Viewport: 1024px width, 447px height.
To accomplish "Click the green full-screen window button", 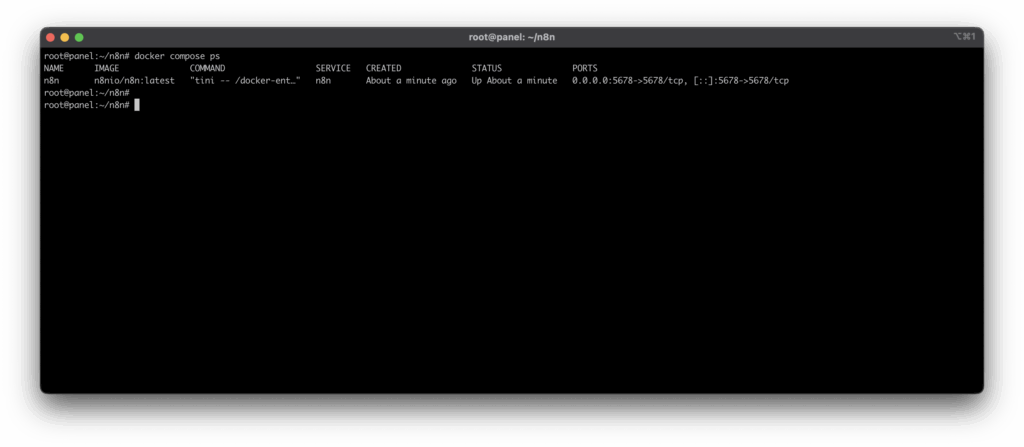I will point(79,37).
